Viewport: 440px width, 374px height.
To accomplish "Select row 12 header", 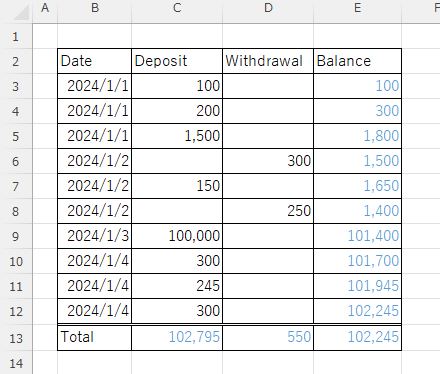I will click(16, 311).
